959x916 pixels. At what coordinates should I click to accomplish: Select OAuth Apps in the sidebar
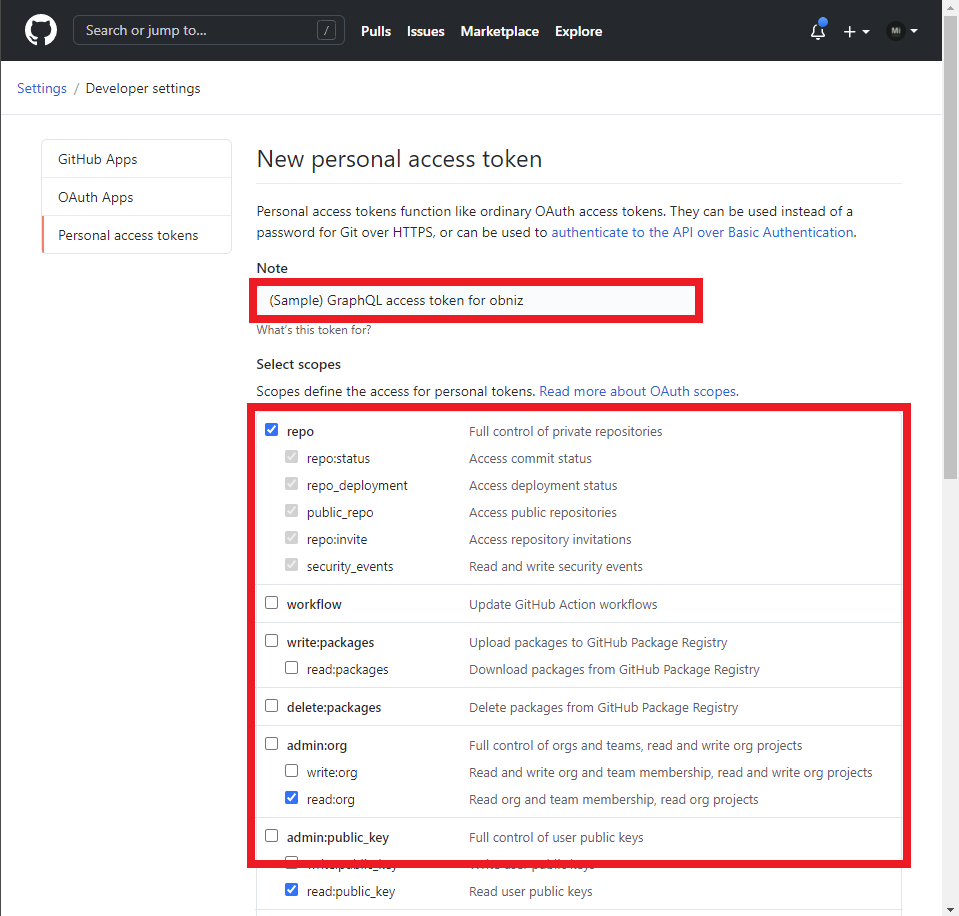[96, 197]
